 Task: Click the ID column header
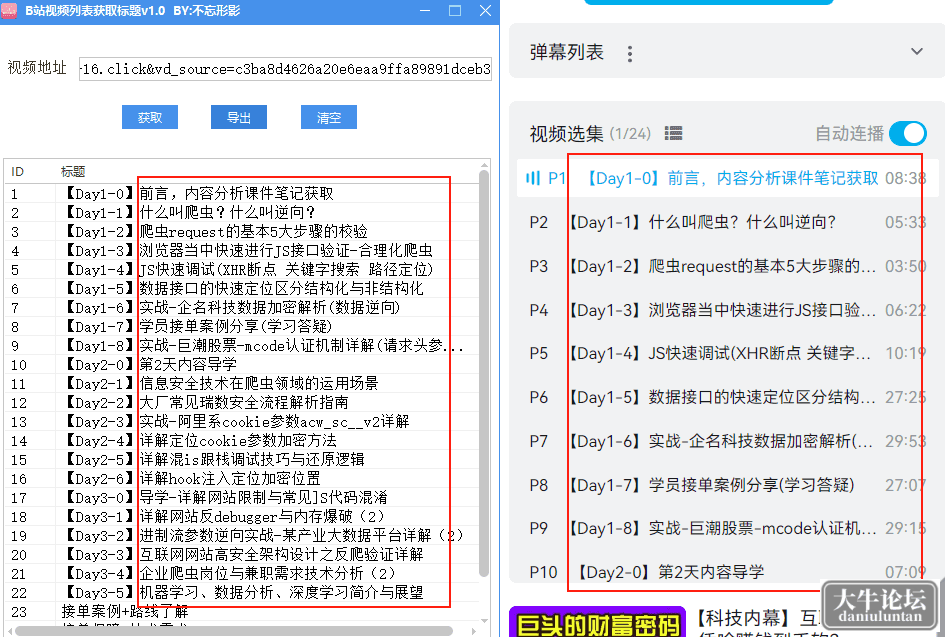click(x=17, y=172)
